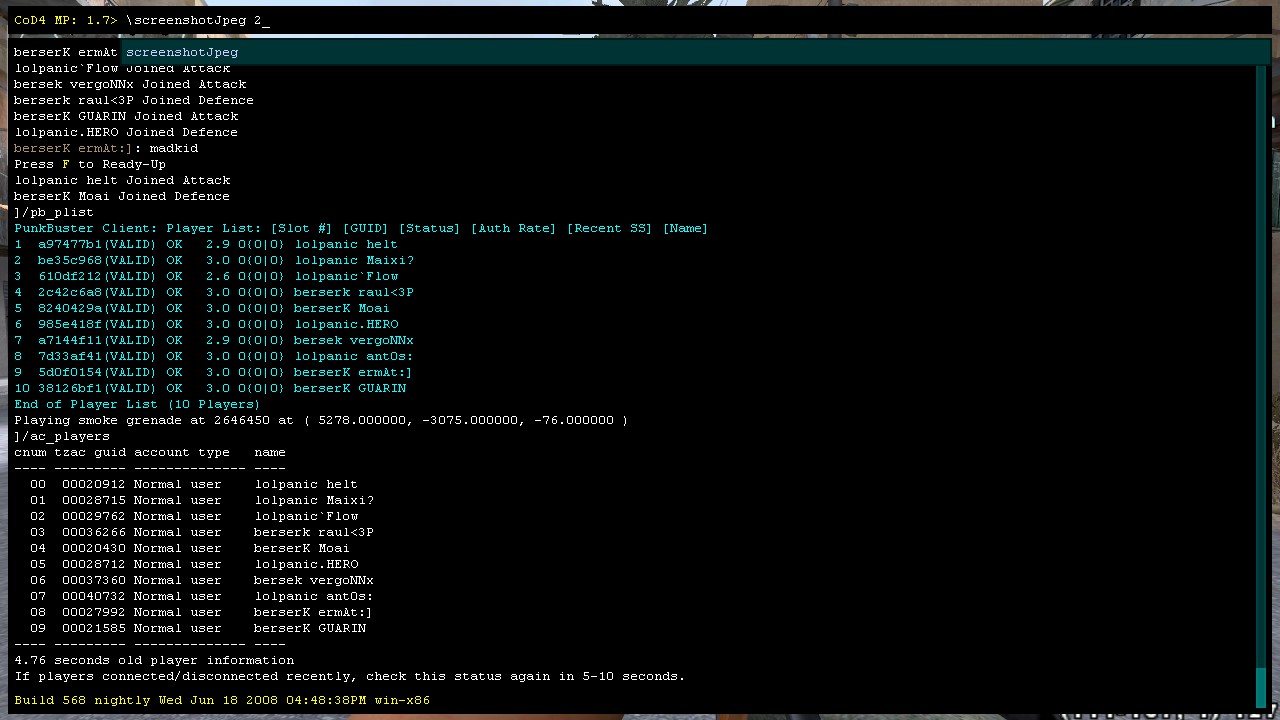Click the console scrollbar on the right edge
Screen dimensions: 1280x720
tap(1261, 385)
